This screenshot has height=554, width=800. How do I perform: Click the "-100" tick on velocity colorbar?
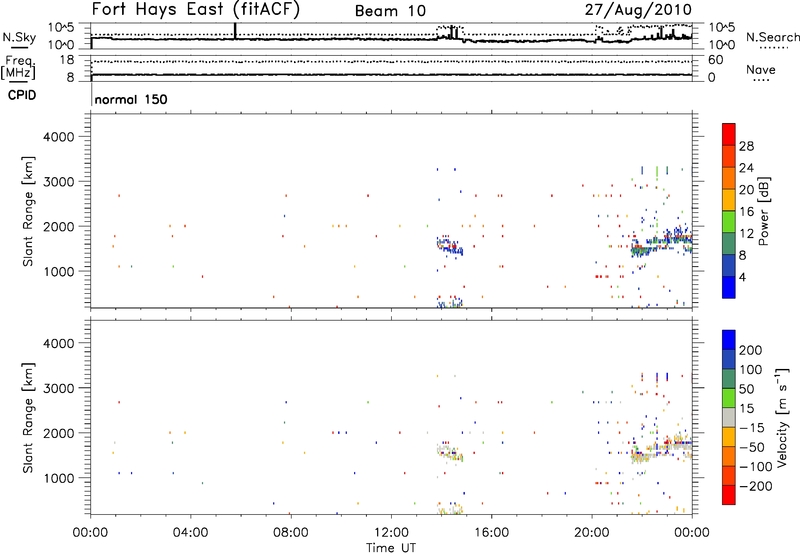(x=756, y=466)
